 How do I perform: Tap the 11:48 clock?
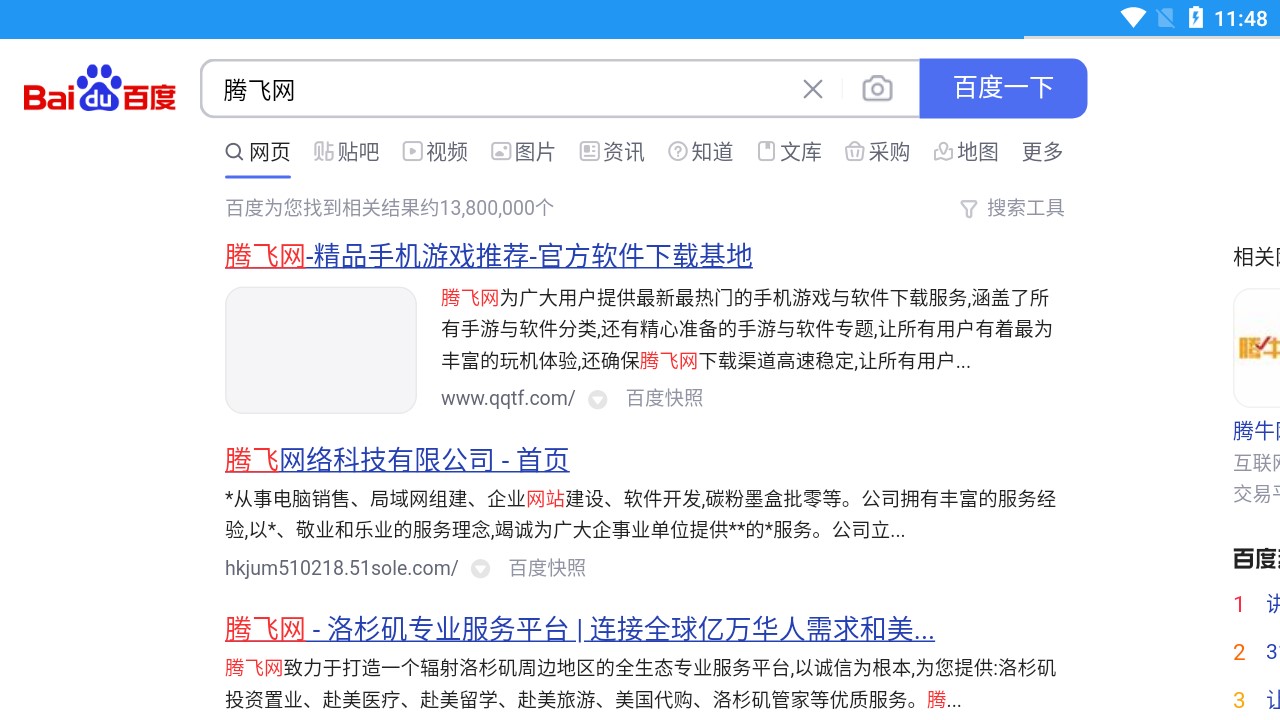(x=1241, y=18)
